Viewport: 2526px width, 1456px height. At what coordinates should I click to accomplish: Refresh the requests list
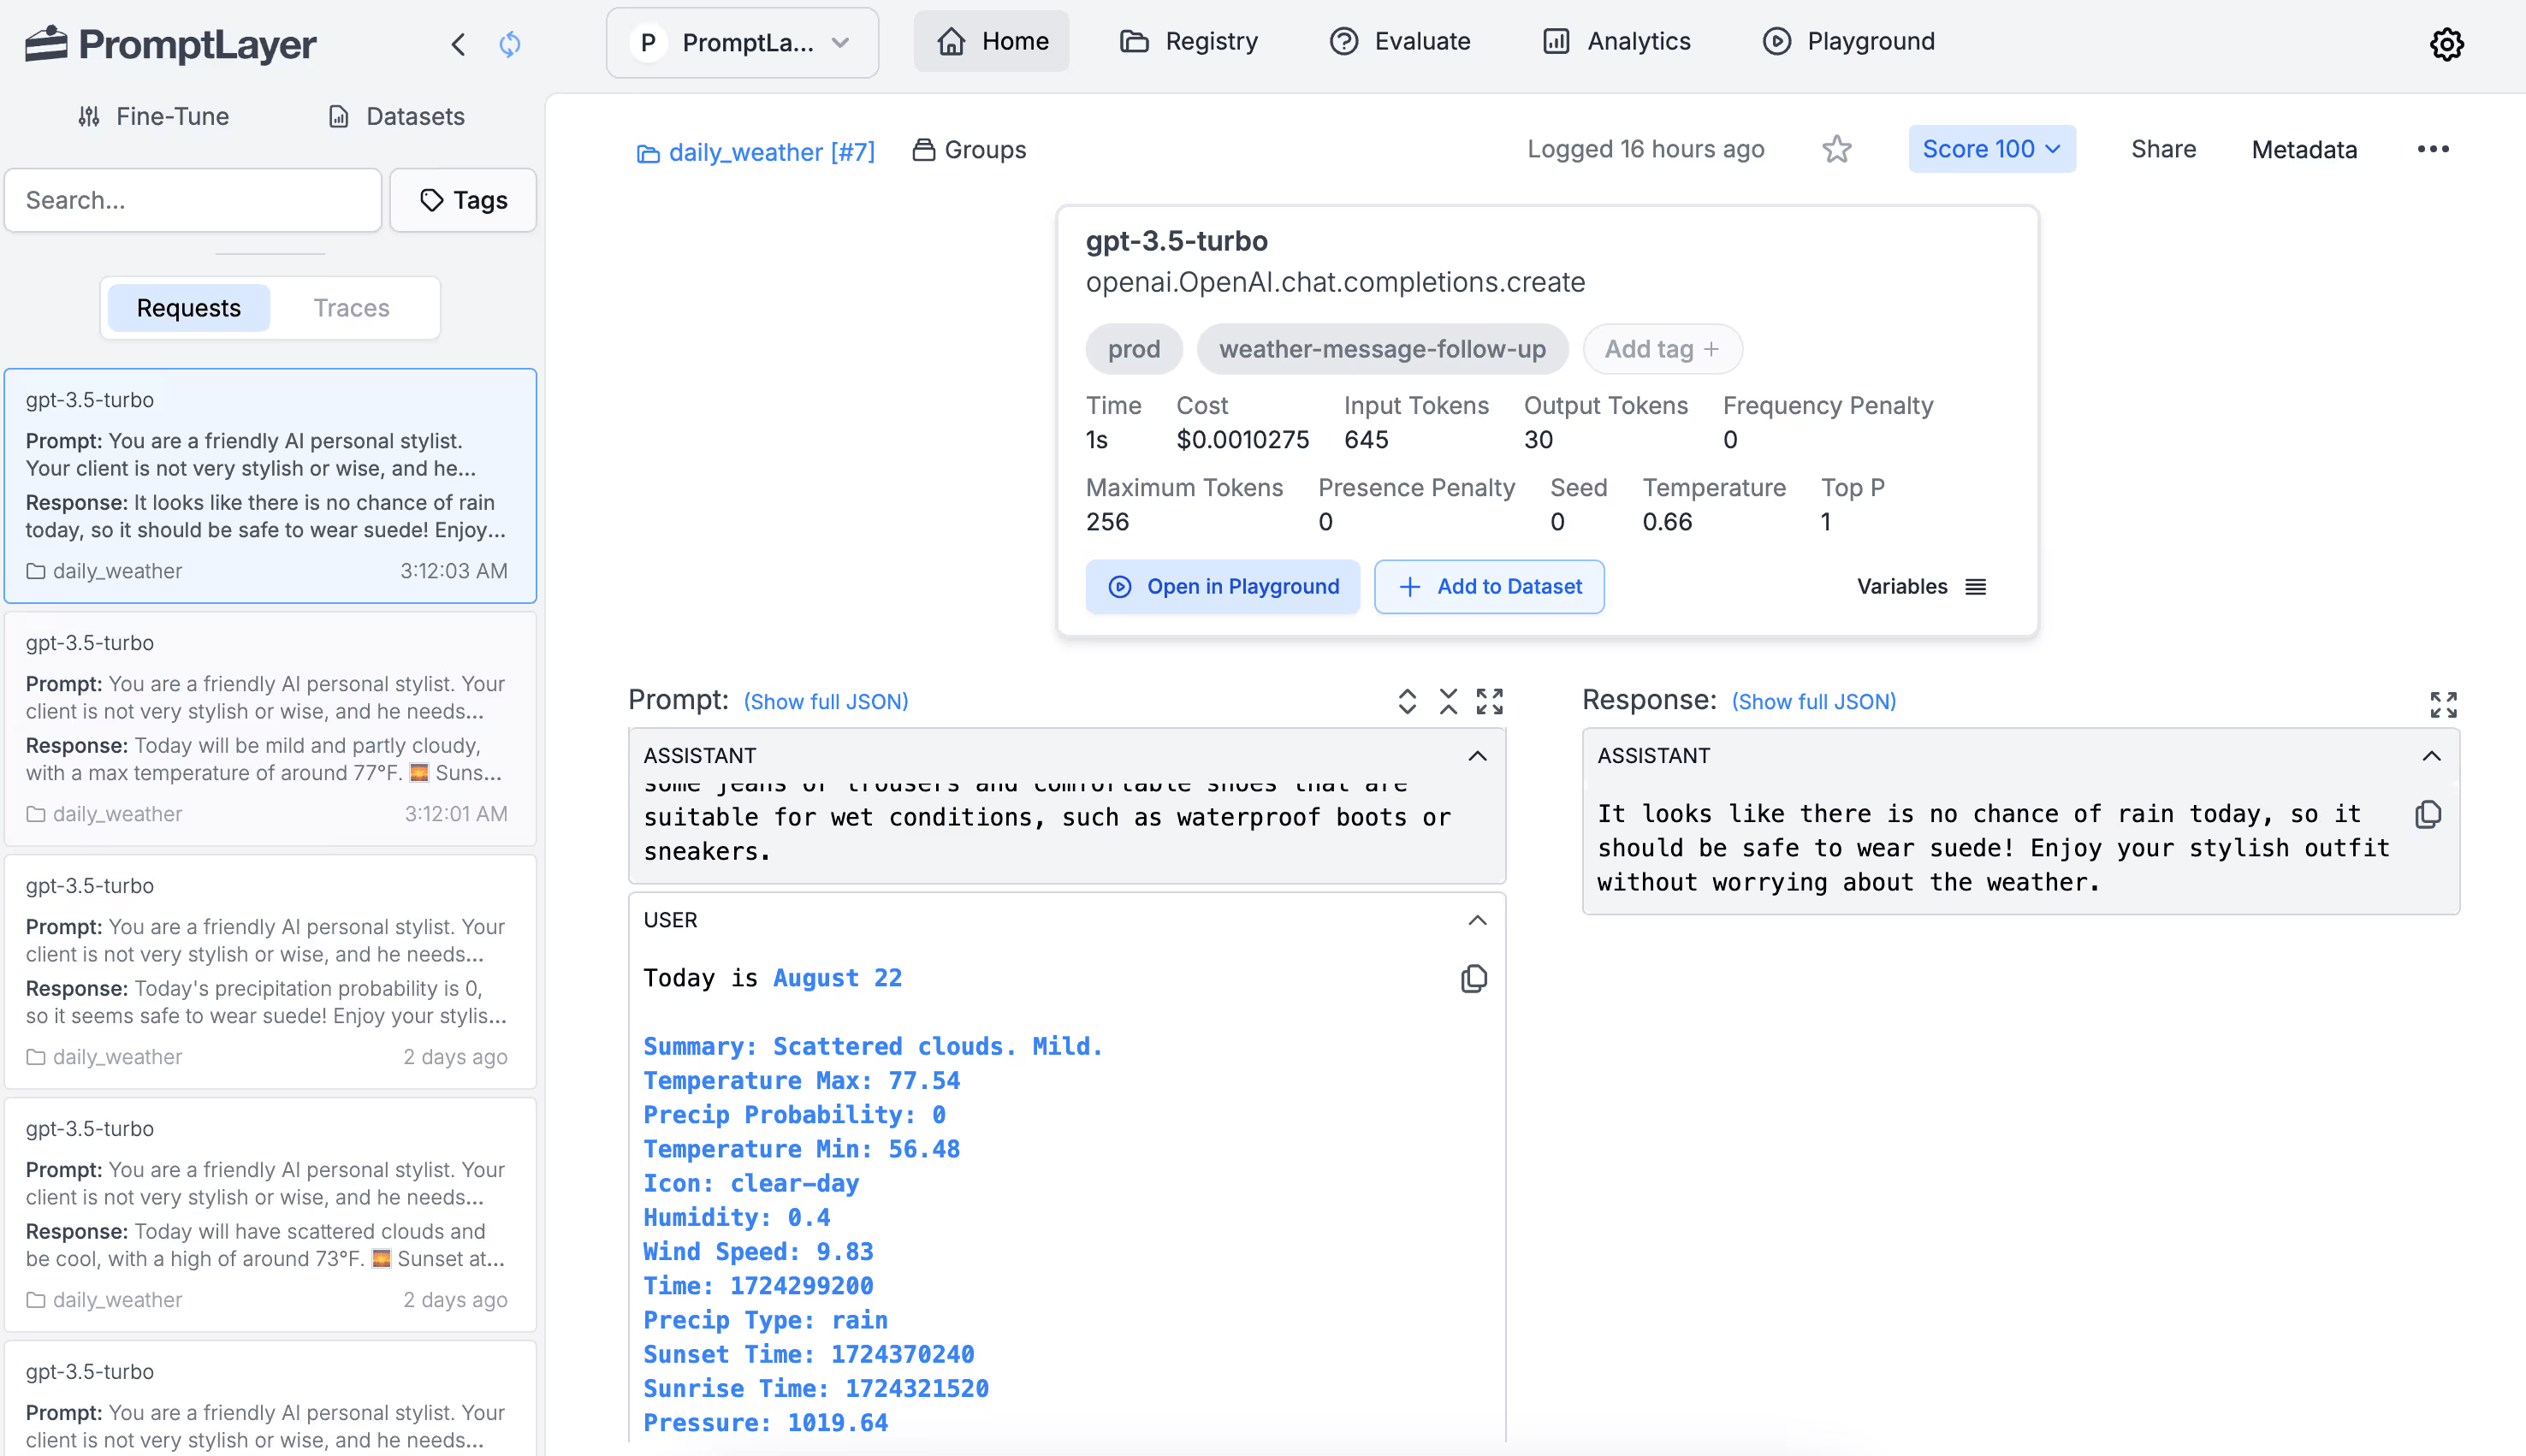pos(510,44)
